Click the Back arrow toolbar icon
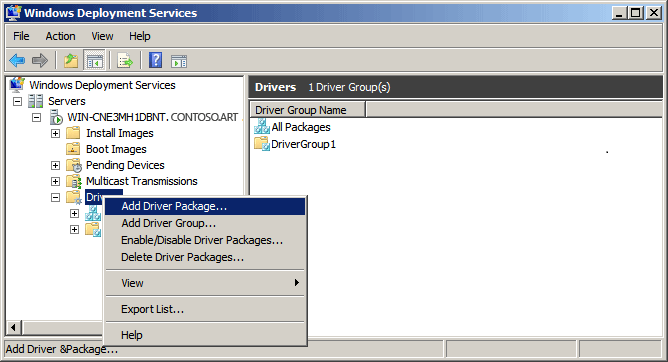The height and width of the screenshot is (362, 668). point(17,61)
